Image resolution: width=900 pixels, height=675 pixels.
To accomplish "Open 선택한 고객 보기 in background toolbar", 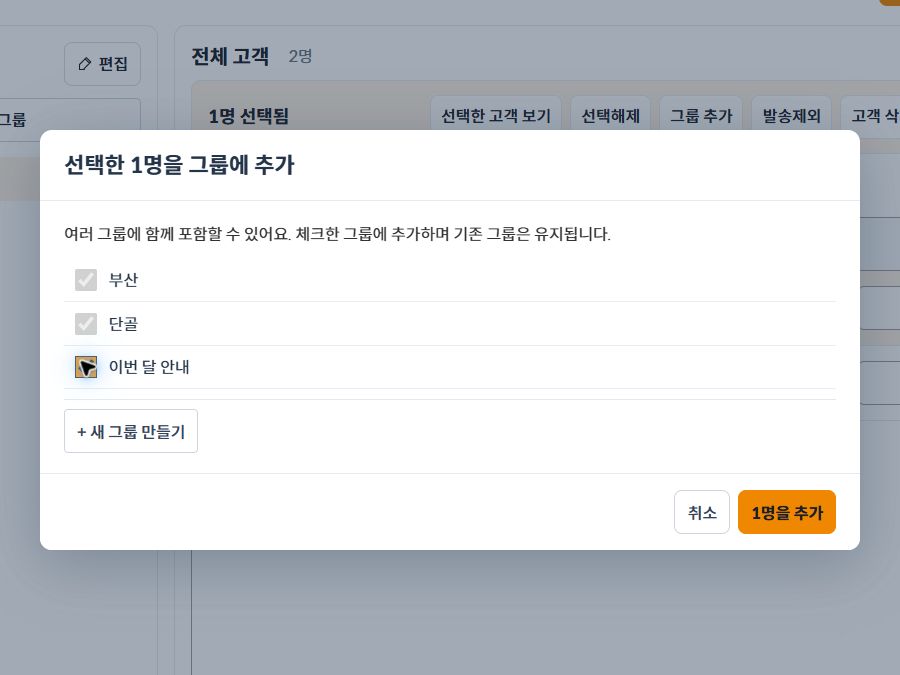I will [x=496, y=116].
